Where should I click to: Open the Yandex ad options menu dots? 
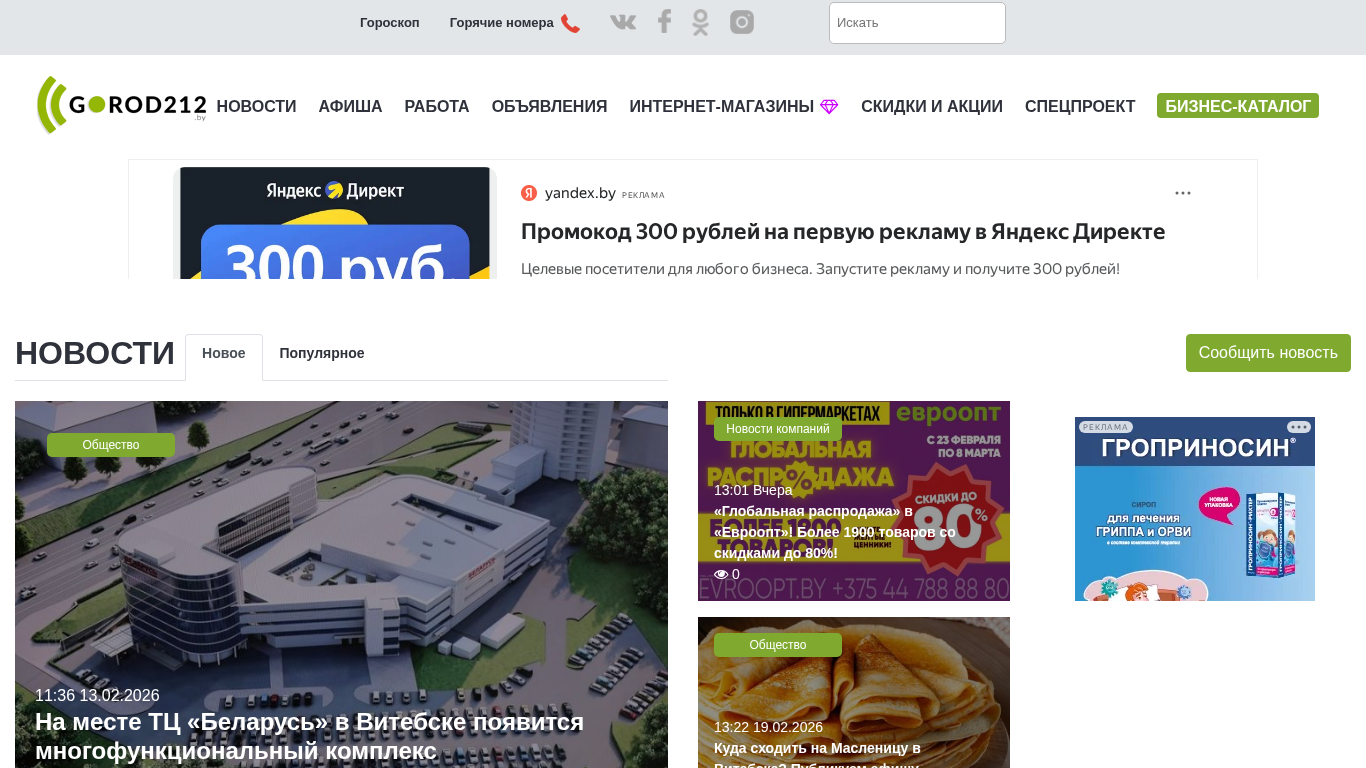pos(1183,193)
